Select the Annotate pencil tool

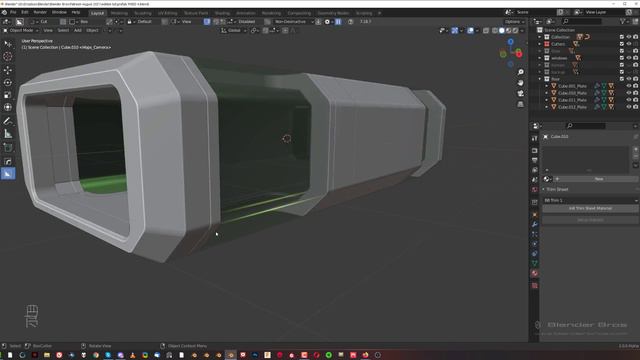(x=8, y=121)
